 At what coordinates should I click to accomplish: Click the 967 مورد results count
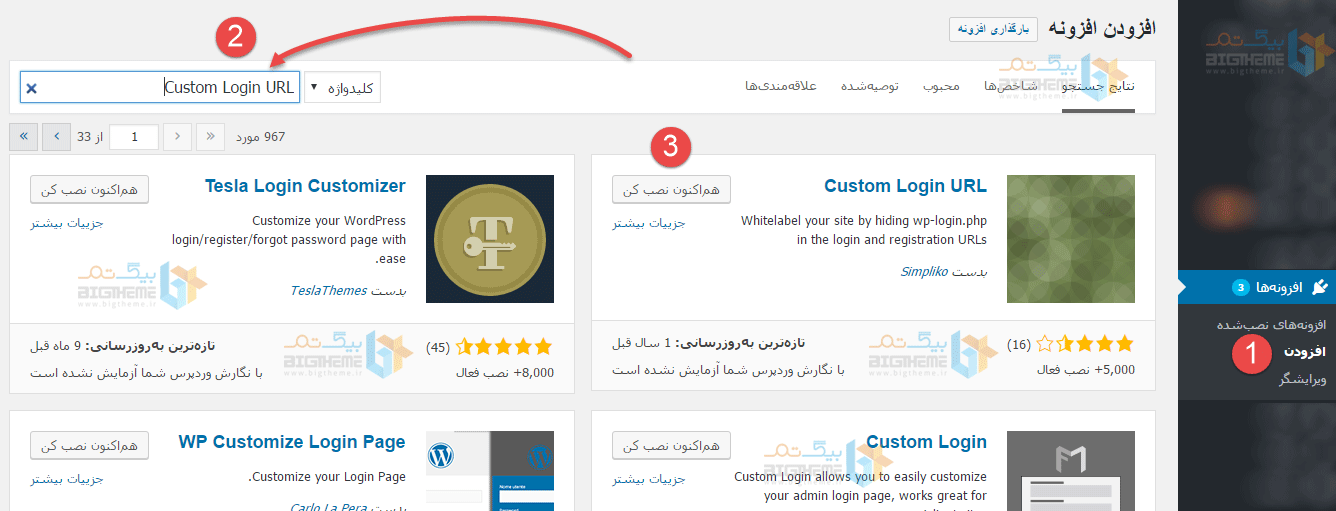pos(260,137)
